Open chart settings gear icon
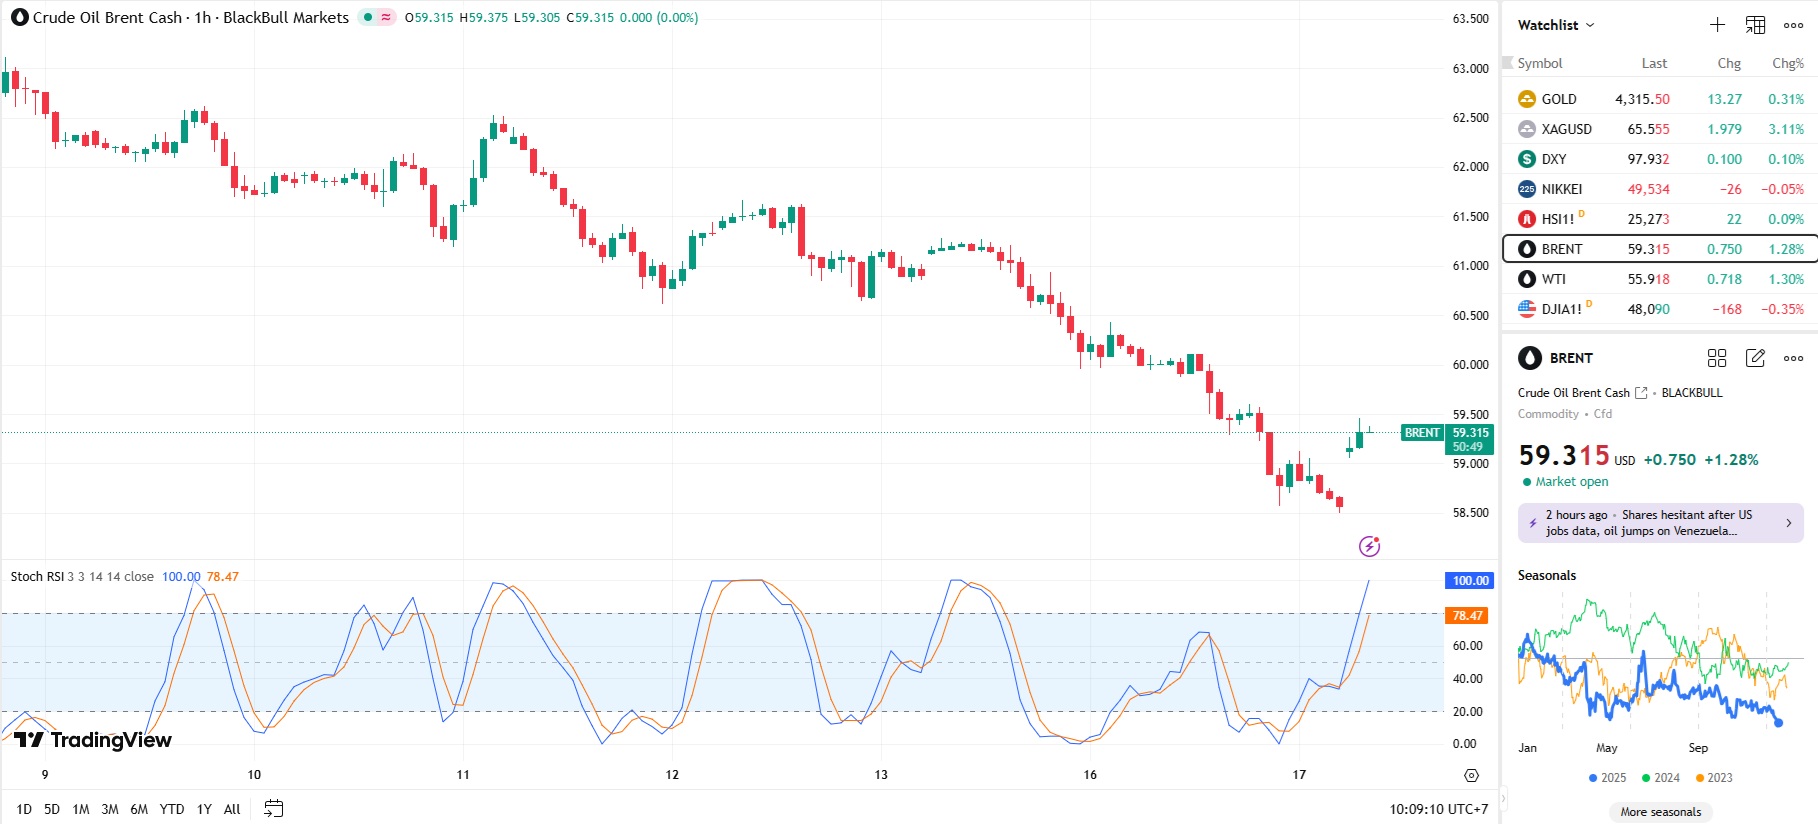The height and width of the screenshot is (824, 1818). tap(1471, 775)
